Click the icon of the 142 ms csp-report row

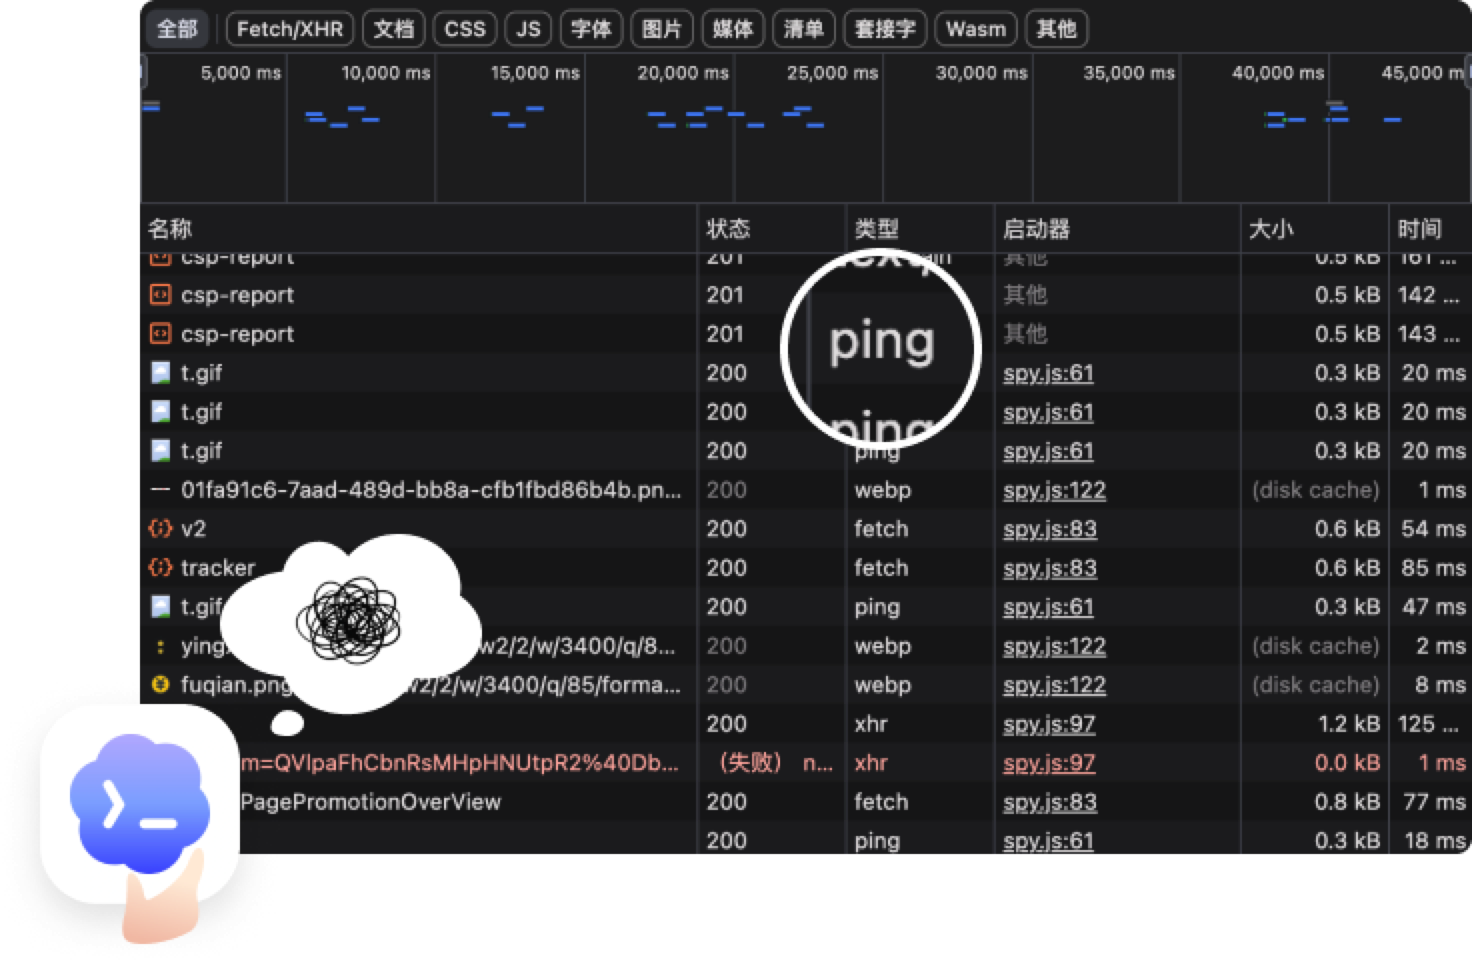coord(160,295)
